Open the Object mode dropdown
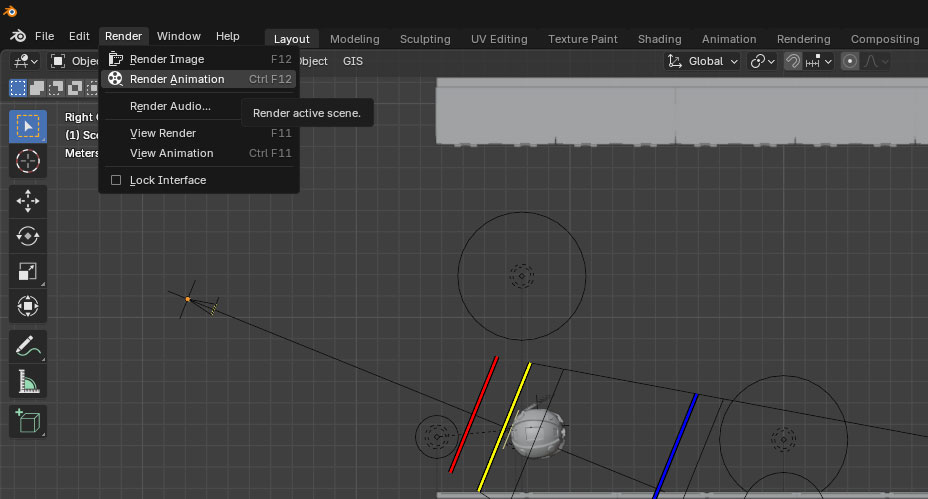 tap(73, 61)
